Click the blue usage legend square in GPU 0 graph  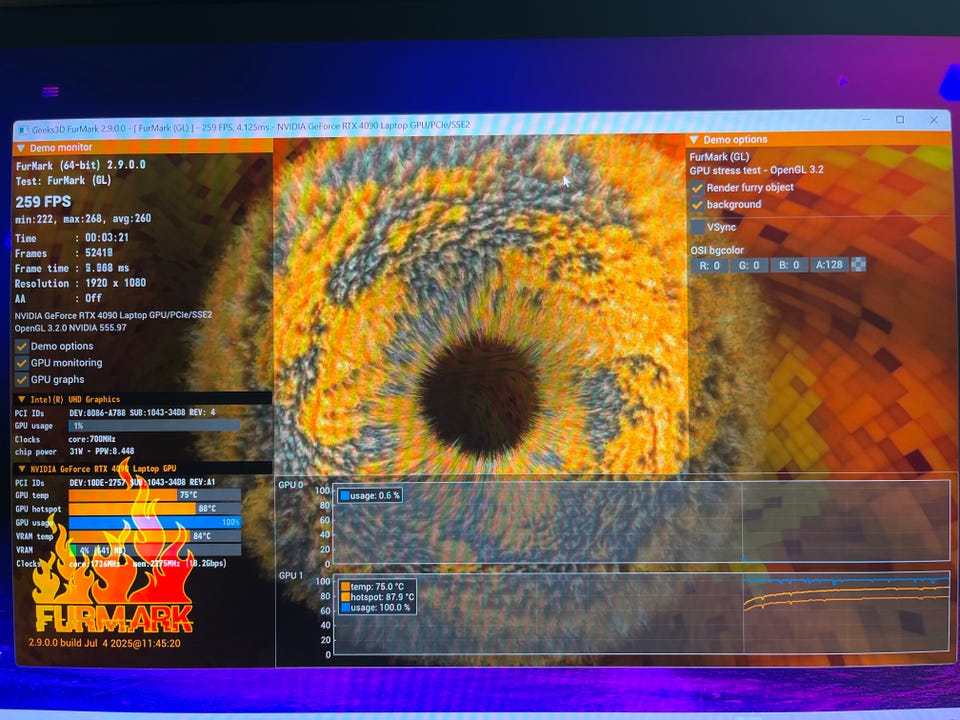pos(346,495)
